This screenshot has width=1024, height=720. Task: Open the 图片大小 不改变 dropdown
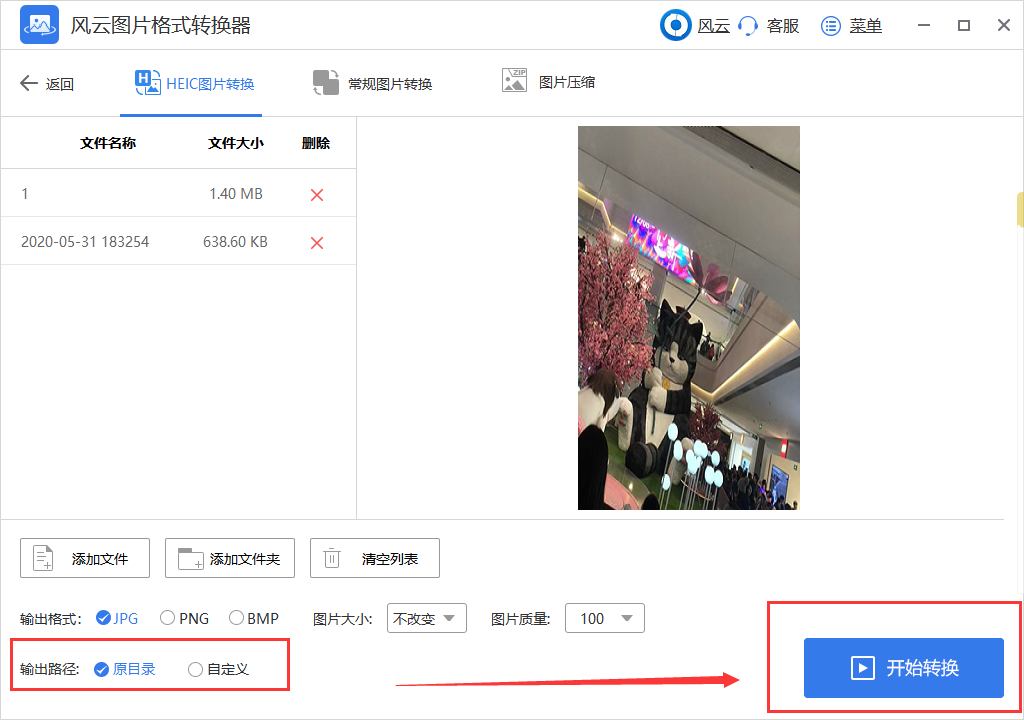pos(426,618)
